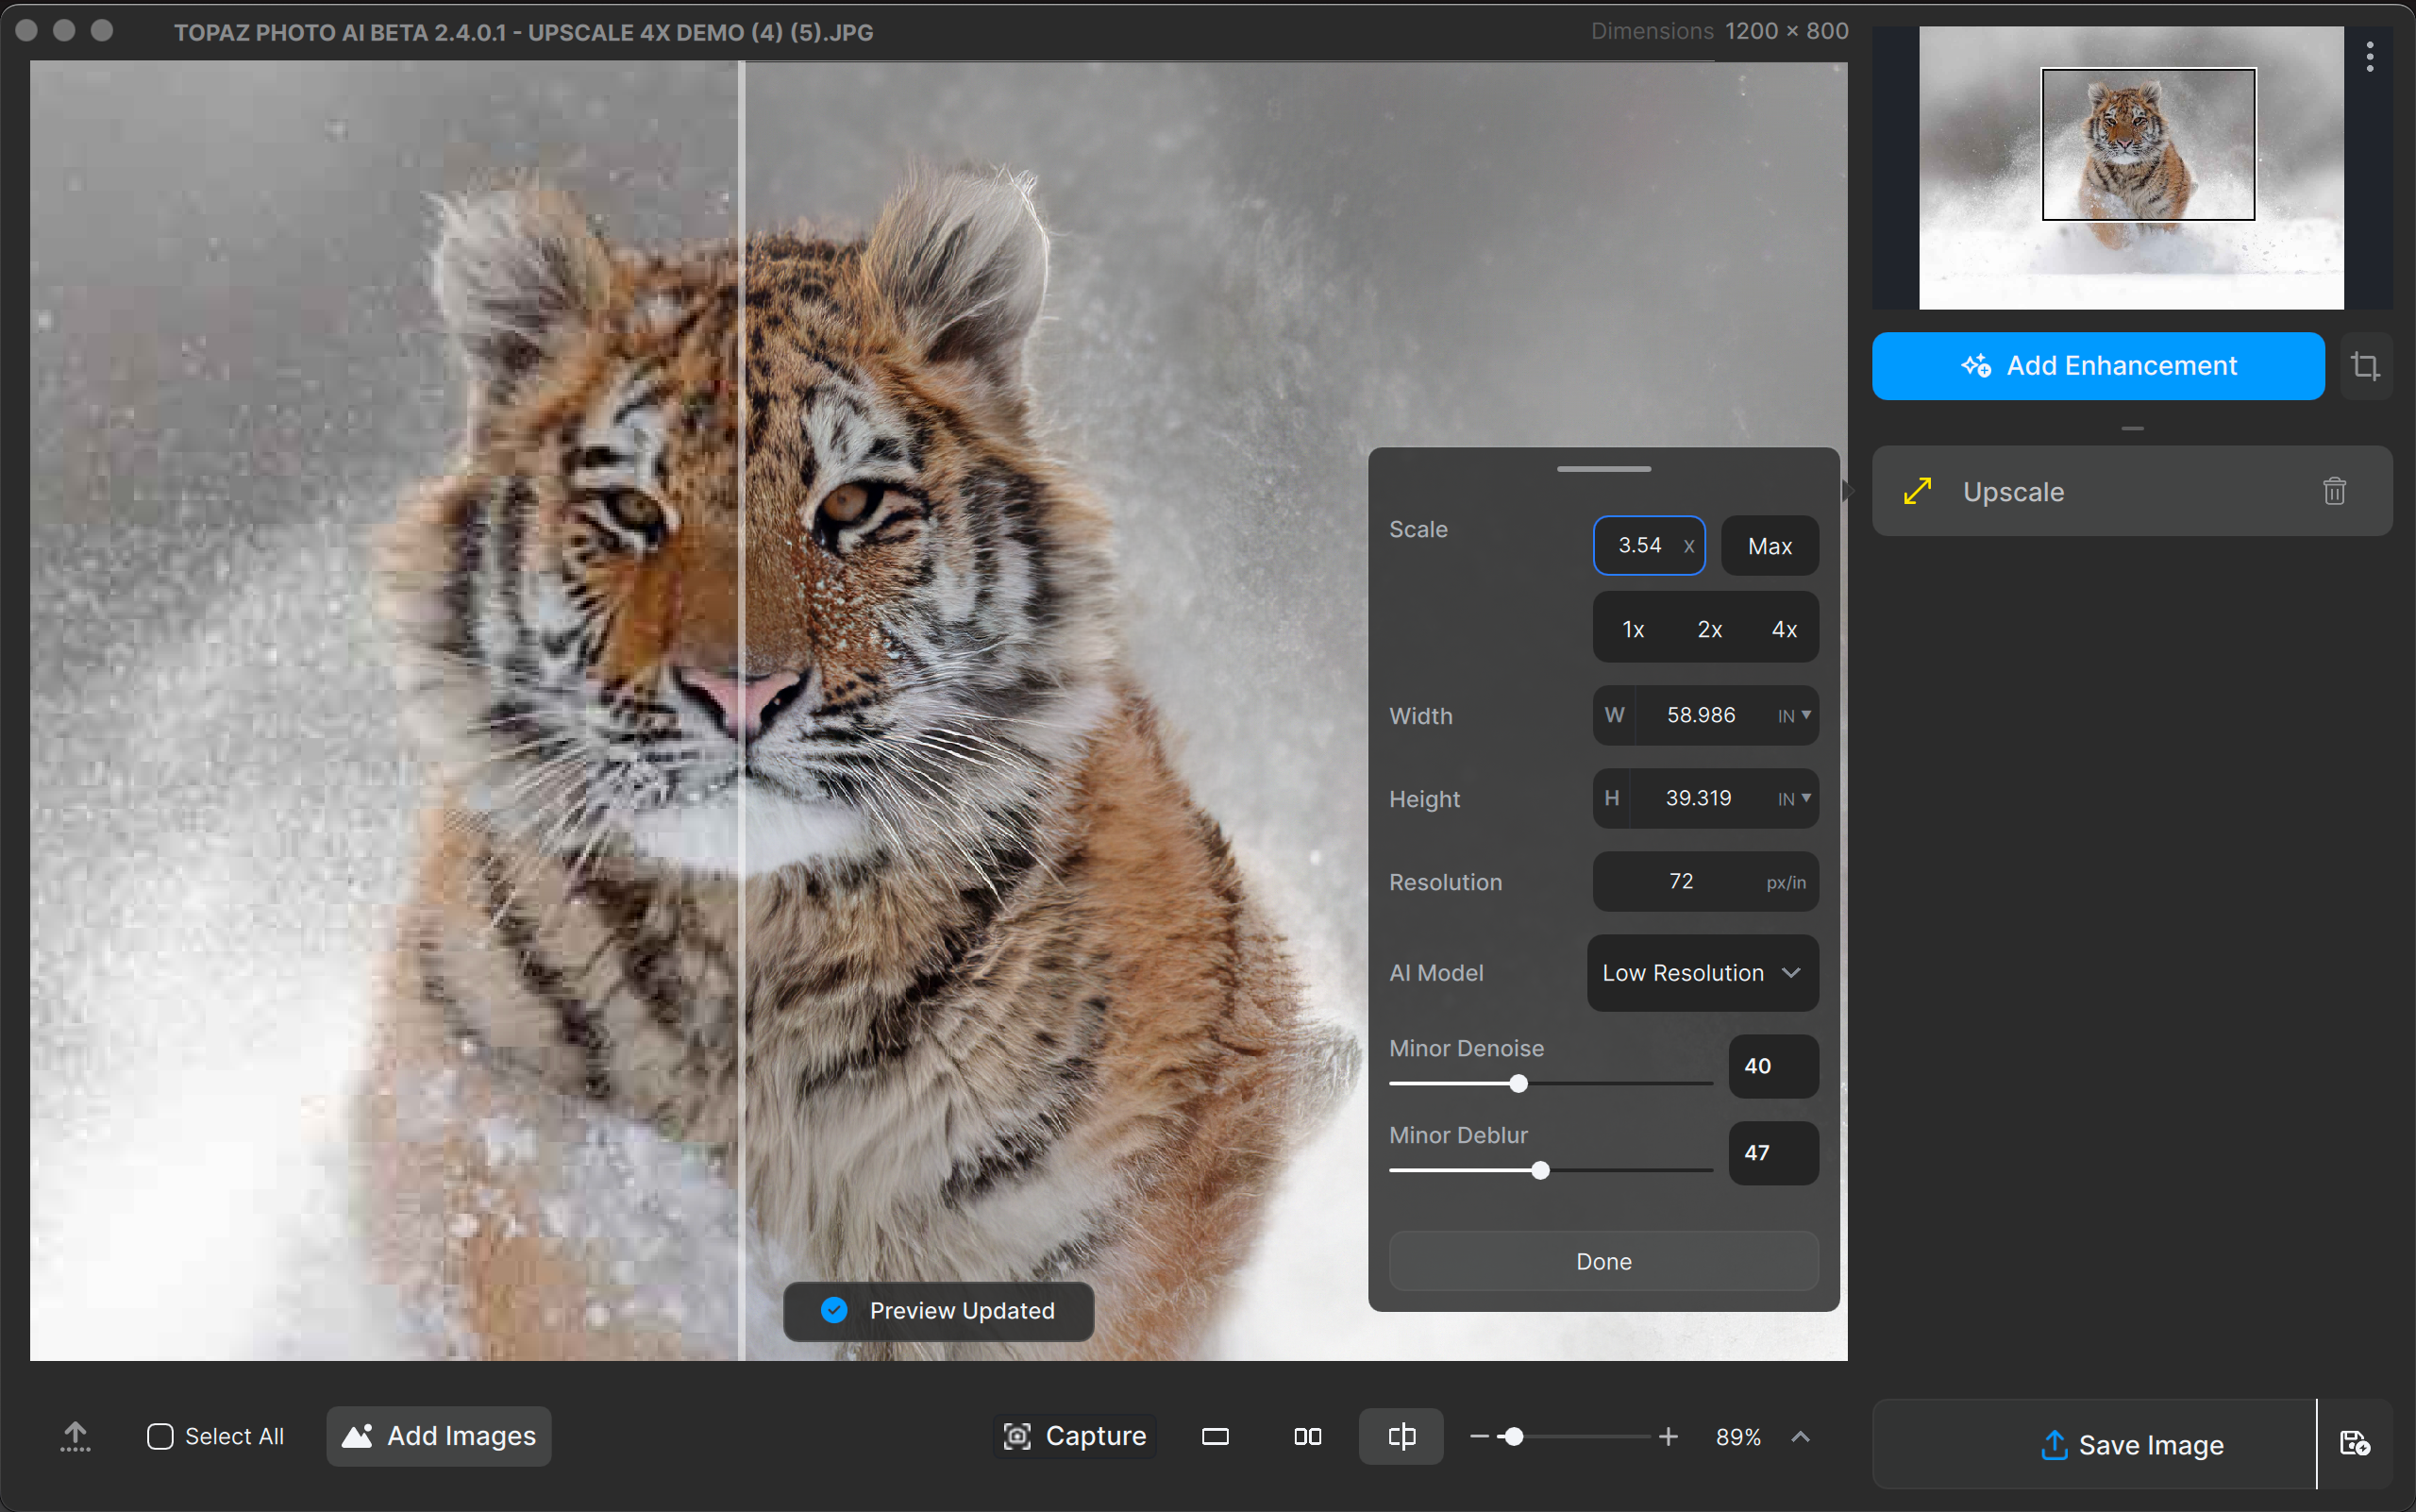This screenshot has width=2416, height=1512.
Task: Click the Max scale button
Action: pos(1769,546)
